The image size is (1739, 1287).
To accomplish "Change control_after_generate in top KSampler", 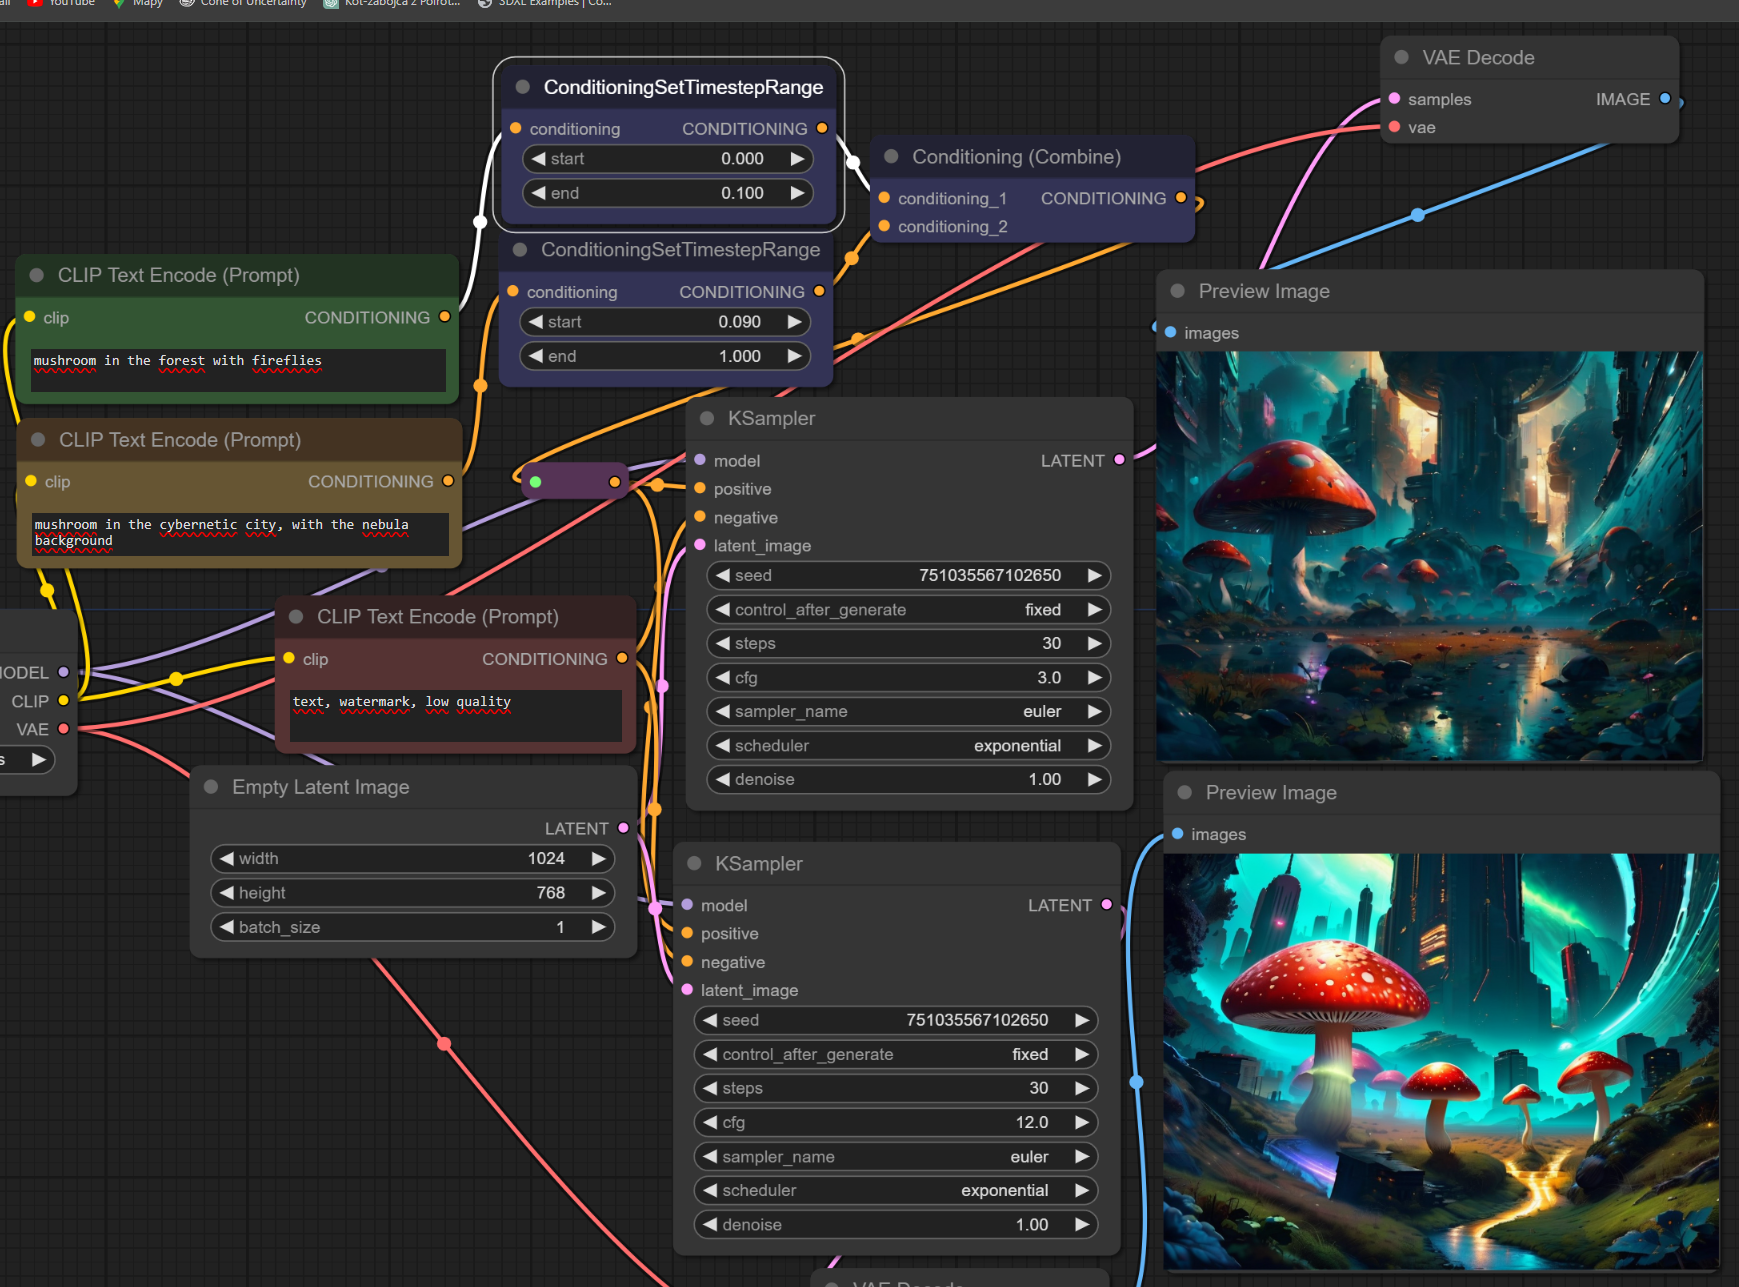I will click(x=908, y=610).
